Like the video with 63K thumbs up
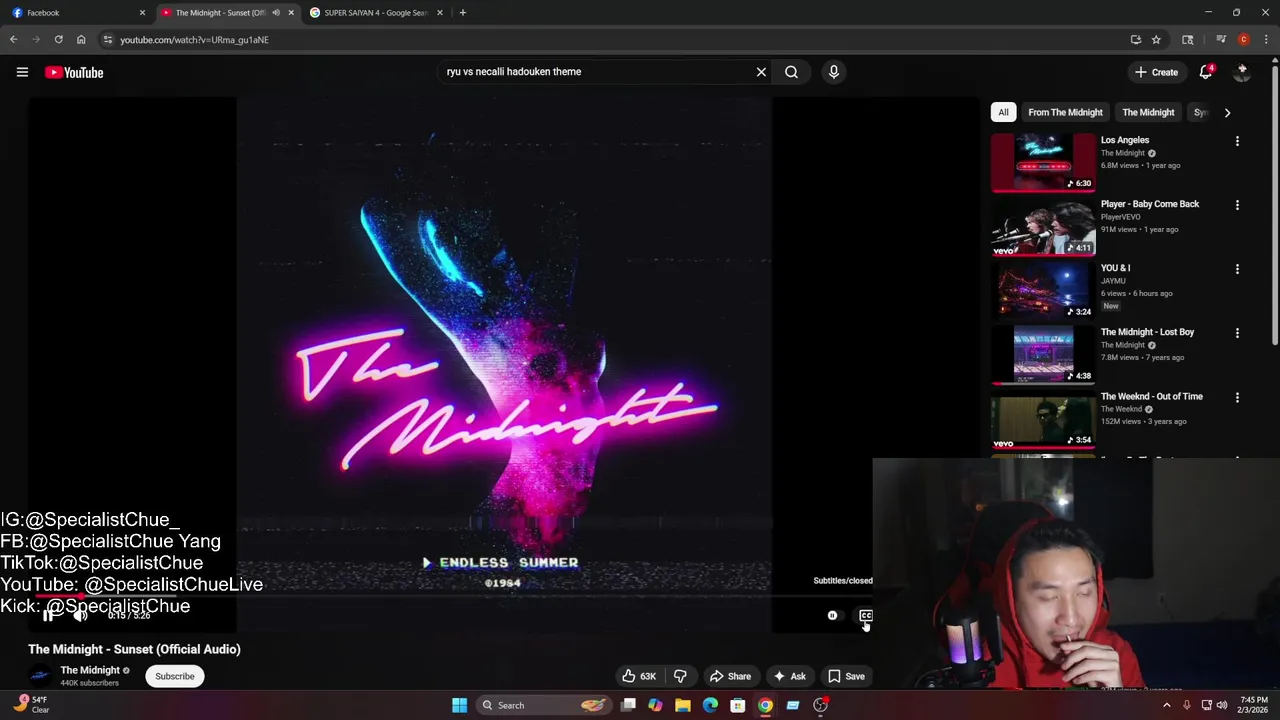Viewport: 1280px width, 720px height. [639, 676]
